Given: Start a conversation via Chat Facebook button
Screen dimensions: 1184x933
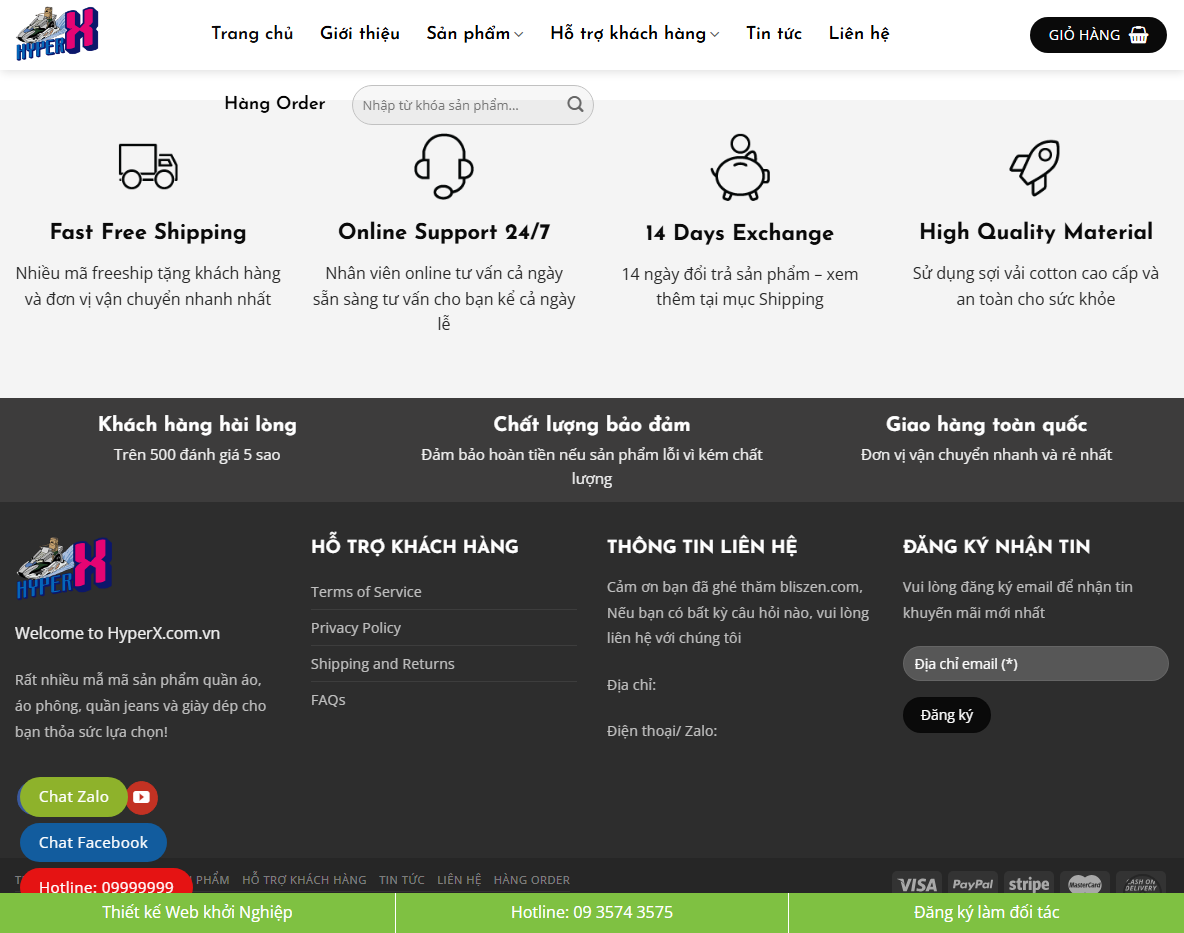Looking at the screenshot, I should coord(93,842).
